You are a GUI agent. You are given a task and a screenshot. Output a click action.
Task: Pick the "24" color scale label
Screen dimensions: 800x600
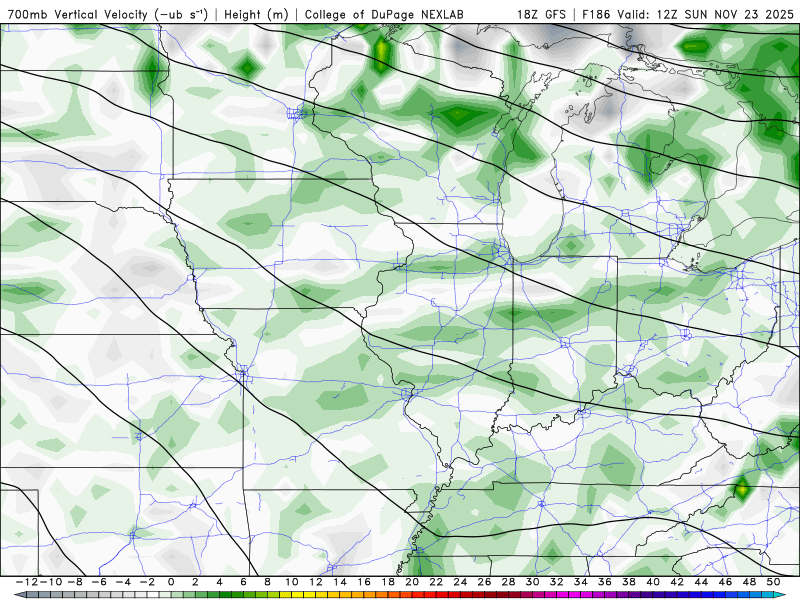pyautogui.click(x=460, y=582)
